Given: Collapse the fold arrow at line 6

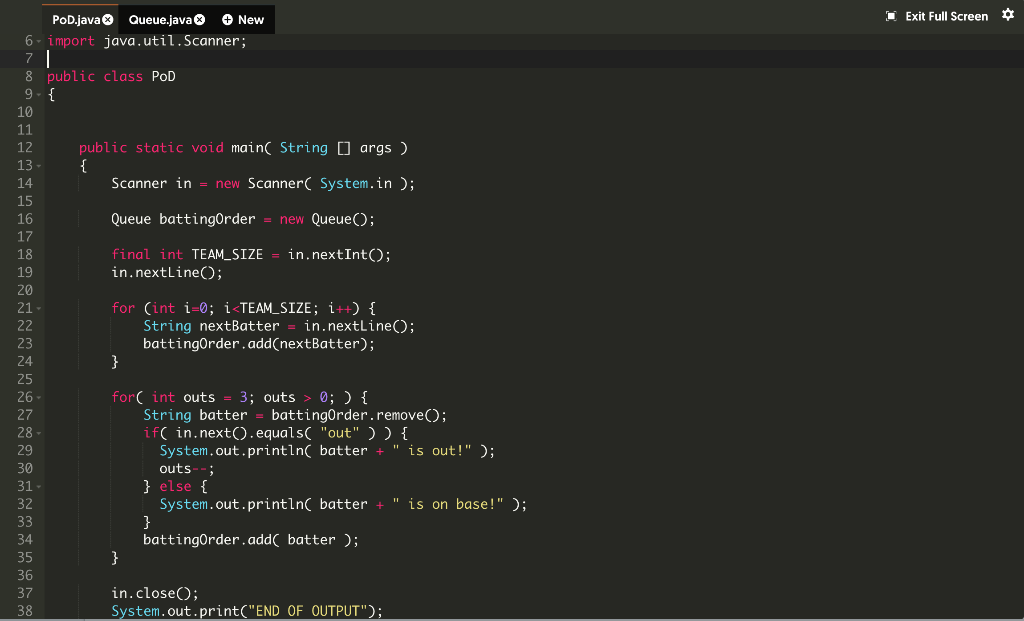Looking at the screenshot, I should (x=39, y=41).
